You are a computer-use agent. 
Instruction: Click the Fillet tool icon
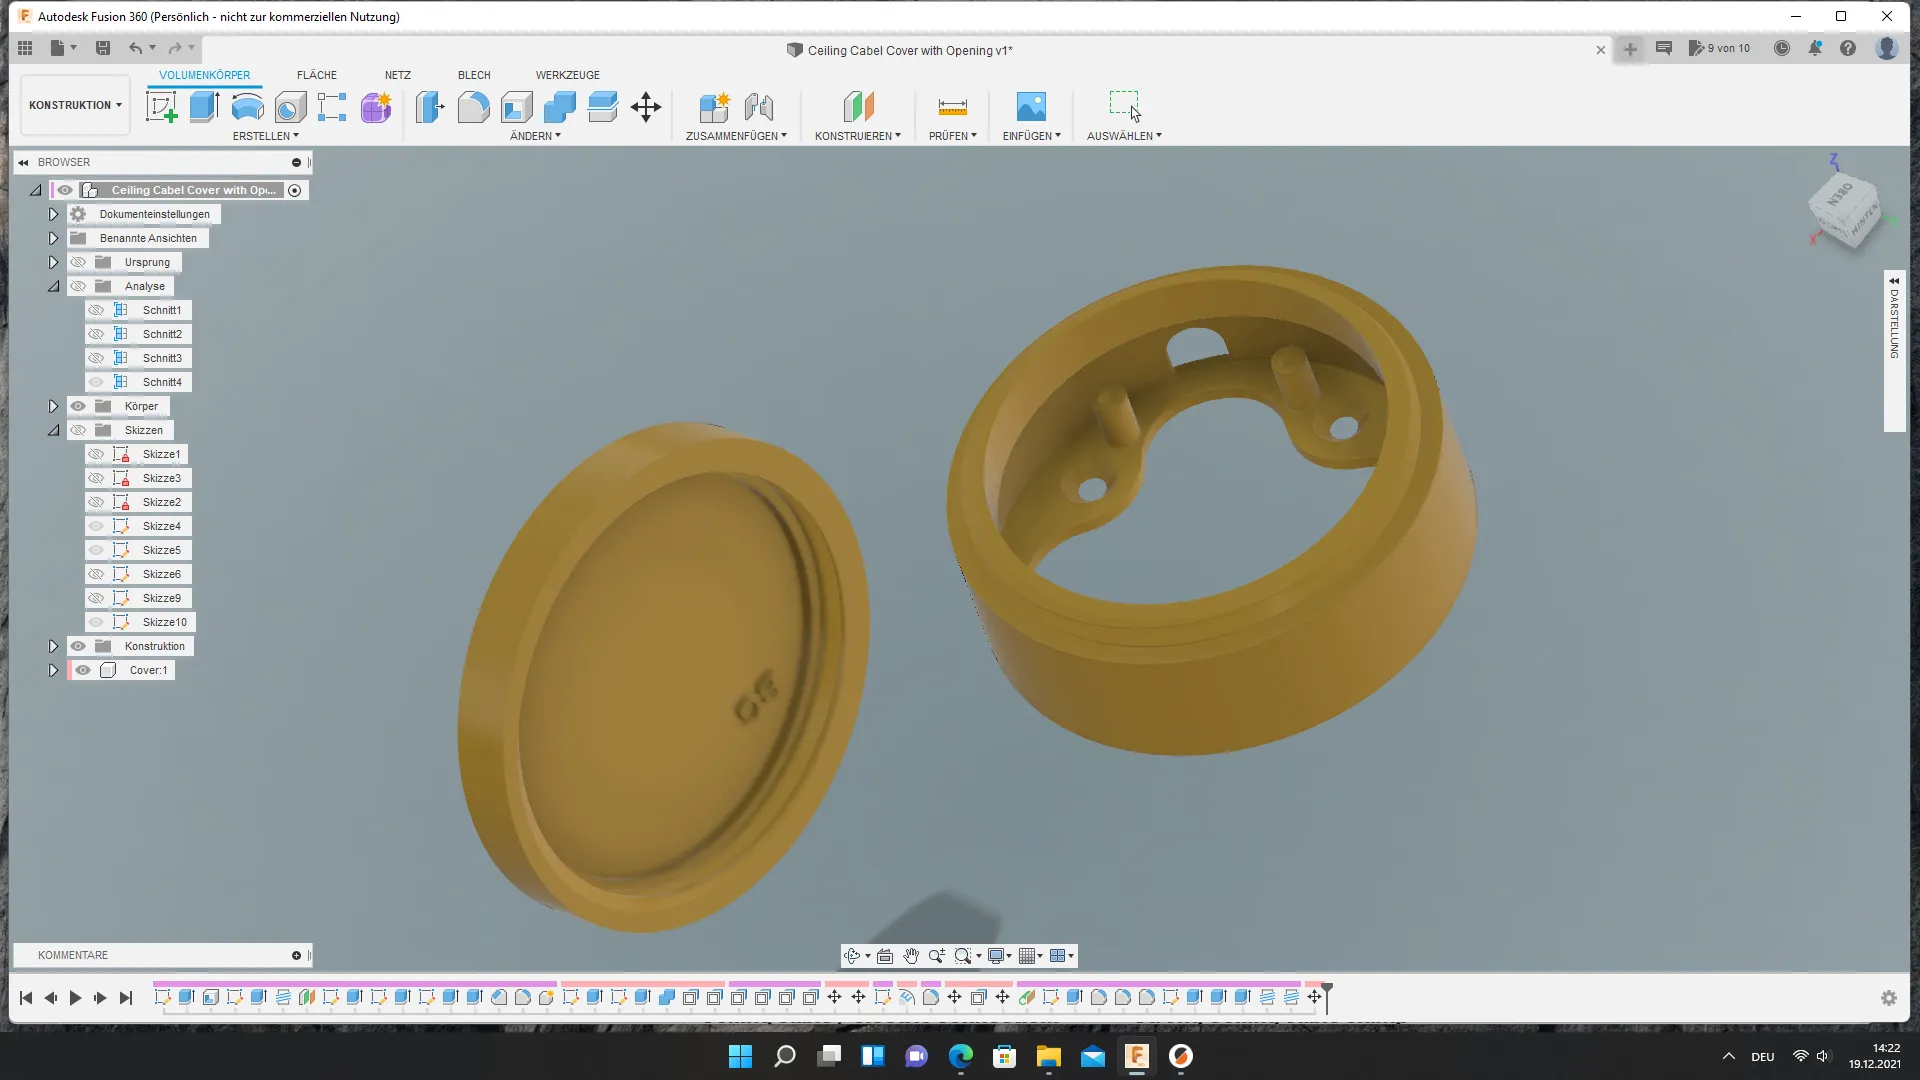click(x=473, y=107)
